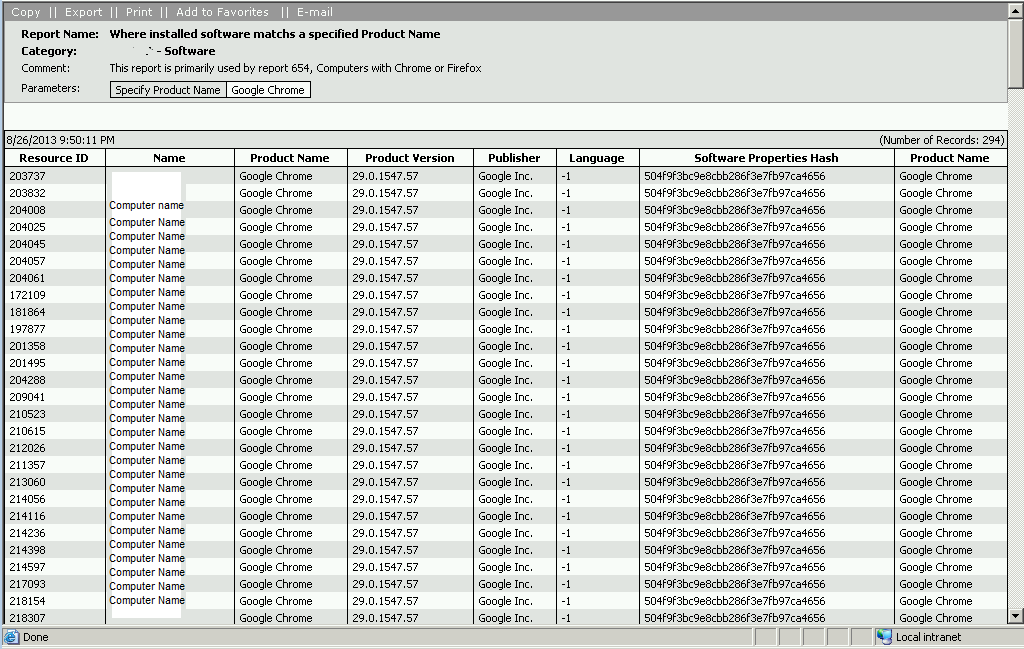
Task: Sort by the Name column header
Action: [169, 158]
